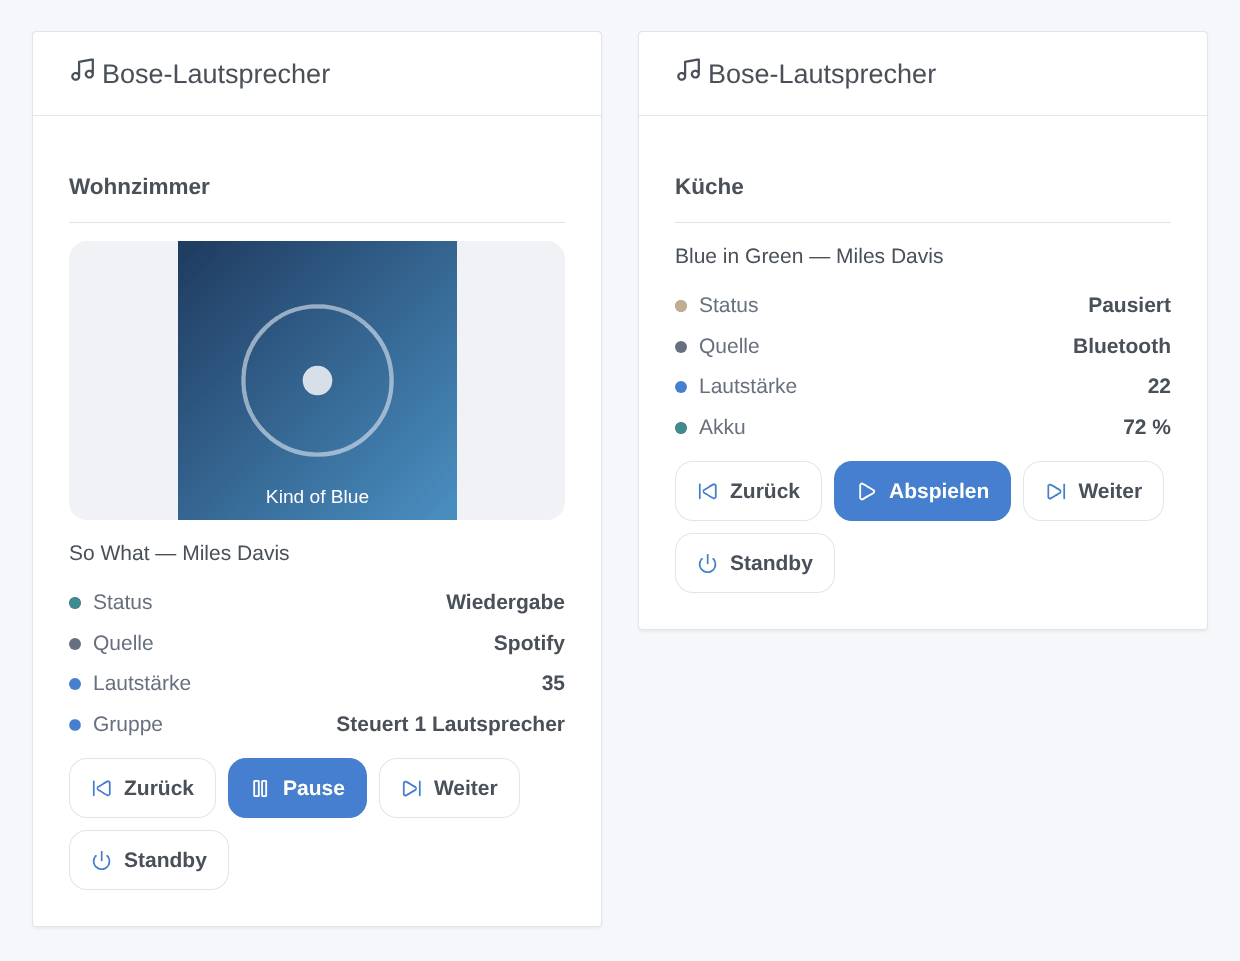
Task: Click the battery value '72 %'
Action: click(x=1147, y=427)
